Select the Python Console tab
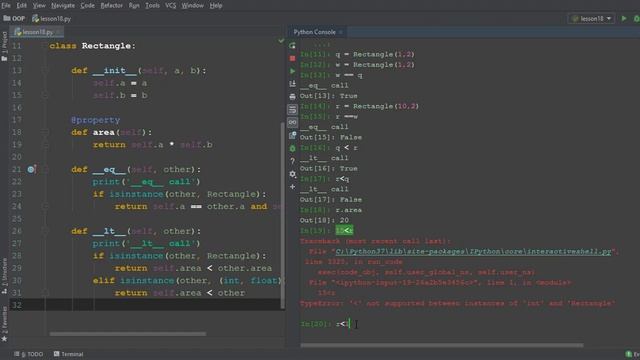640x360 pixels. point(314,32)
